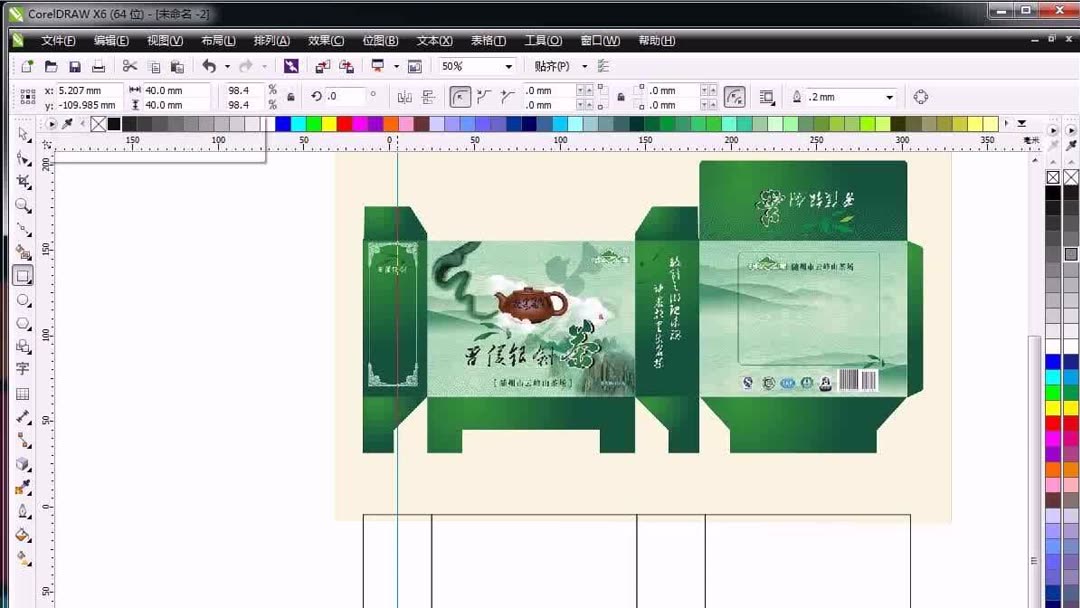Viewport: 1080px width, 608px height.
Task: Select the Table tool
Action: point(22,392)
